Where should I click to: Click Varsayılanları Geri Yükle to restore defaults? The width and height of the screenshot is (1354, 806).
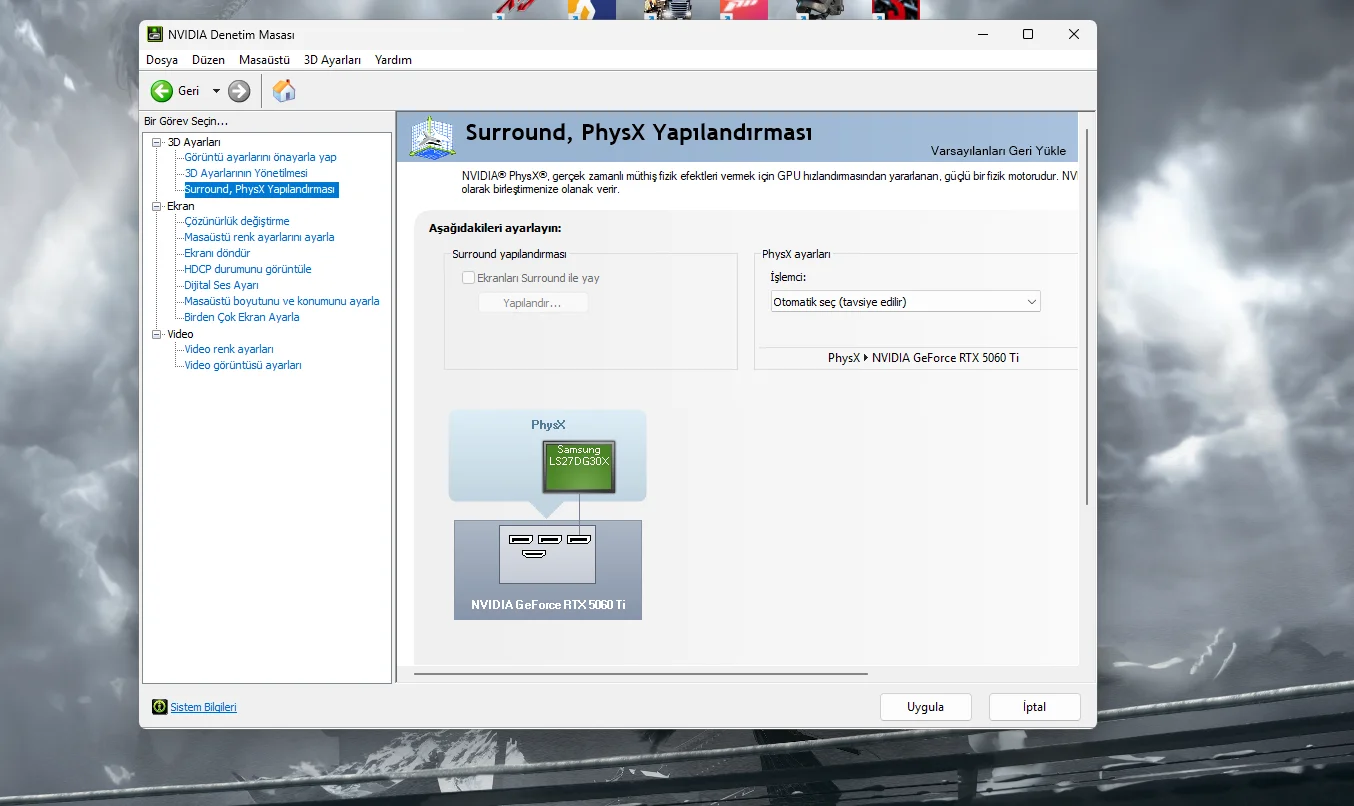pyautogui.click(x=998, y=151)
